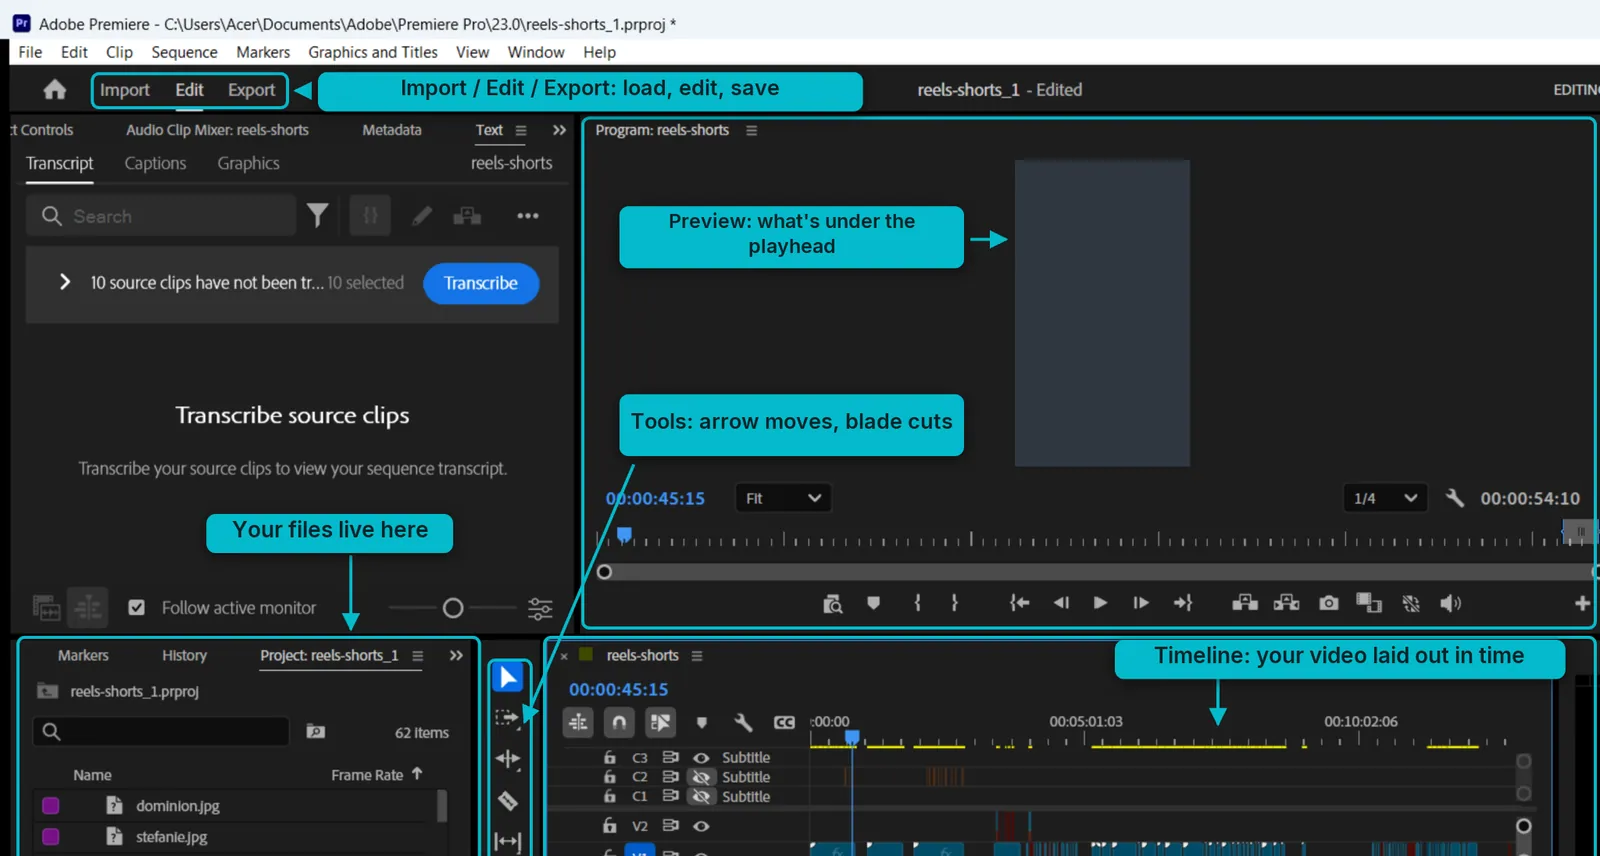Open timeline display settings wrench
Image resolution: width=1600 pixels, height=856 pixels.
[x=743, y=722]
